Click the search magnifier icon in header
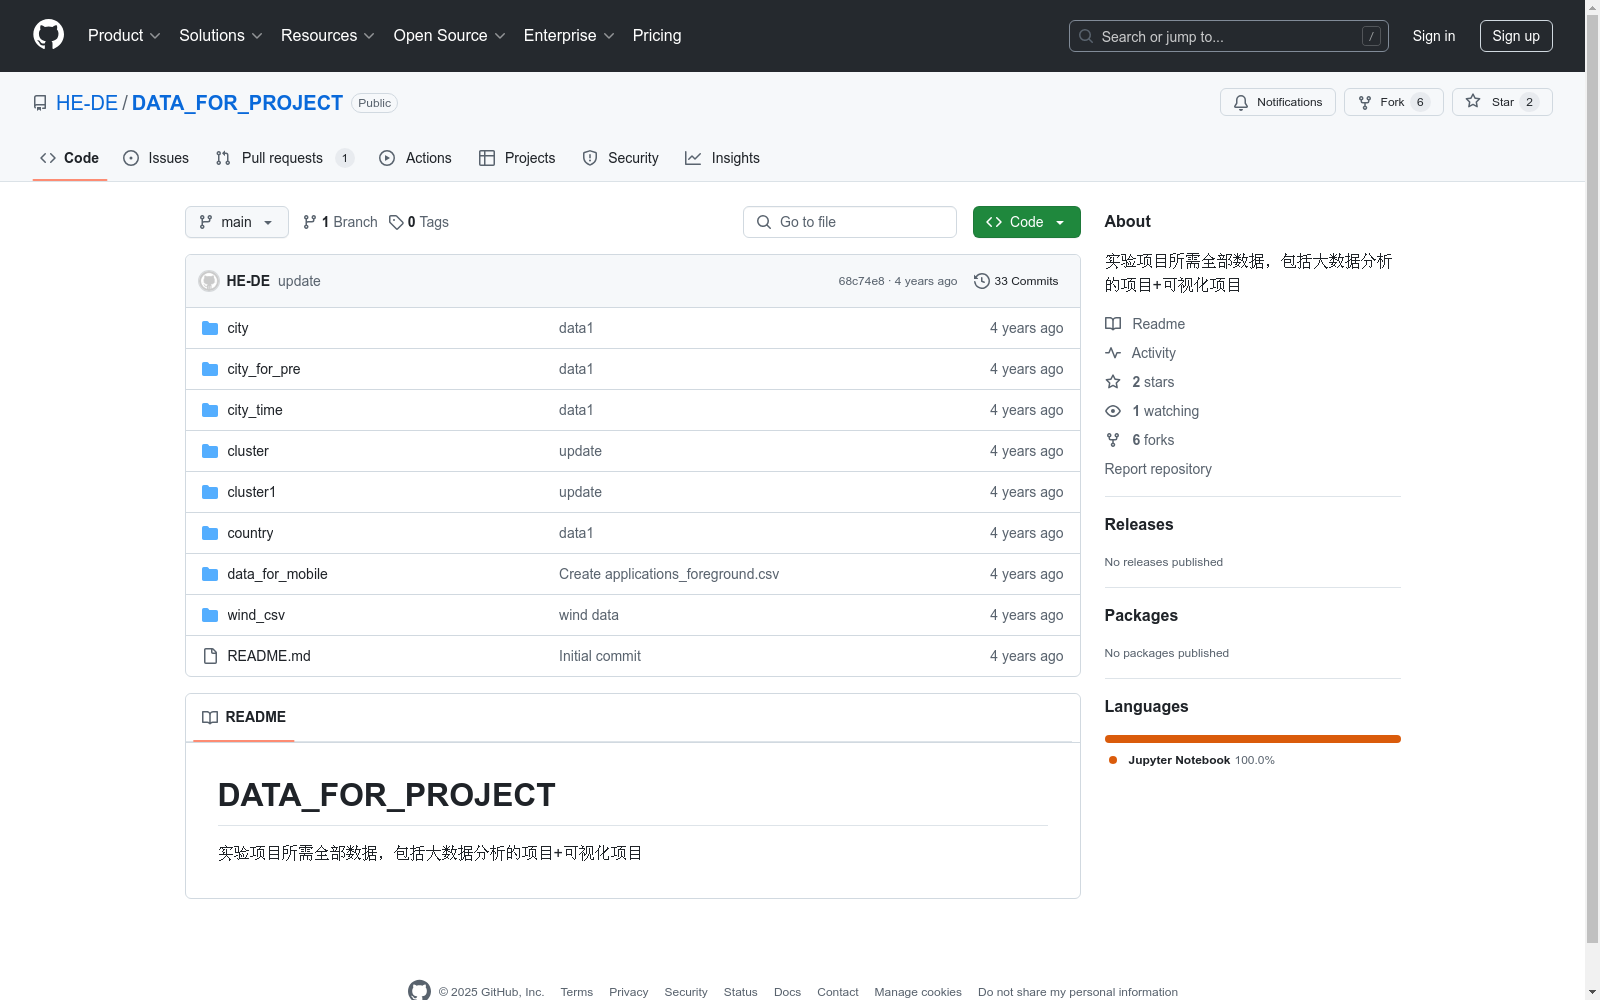Viewport: 1600px width, 1000px height. (x=1086, y=36)
